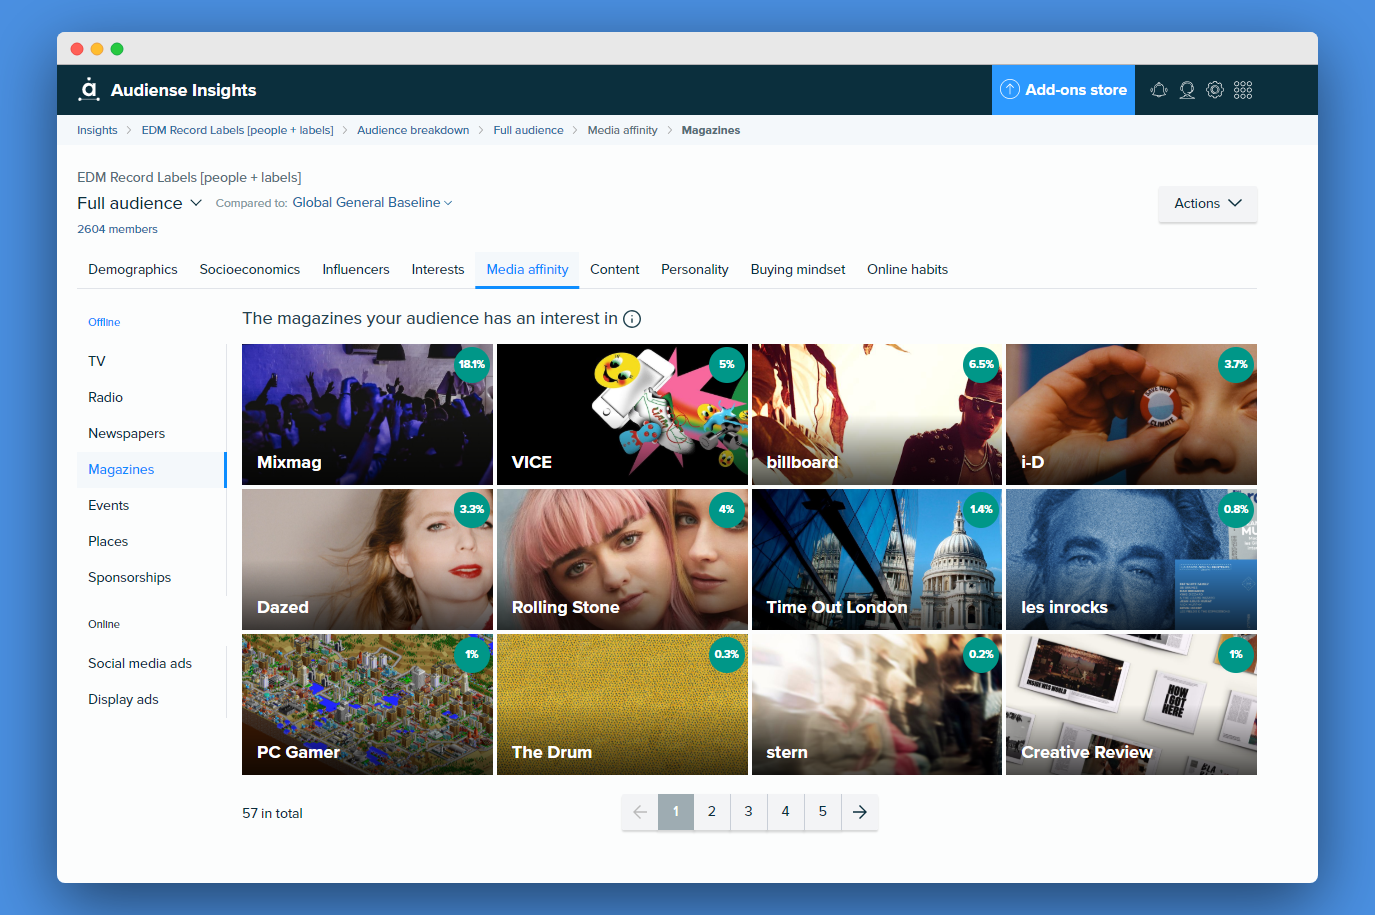This screenshot has height=915, width=1375.
Task: Select Events in the sidebar
Action: (151, 505)
